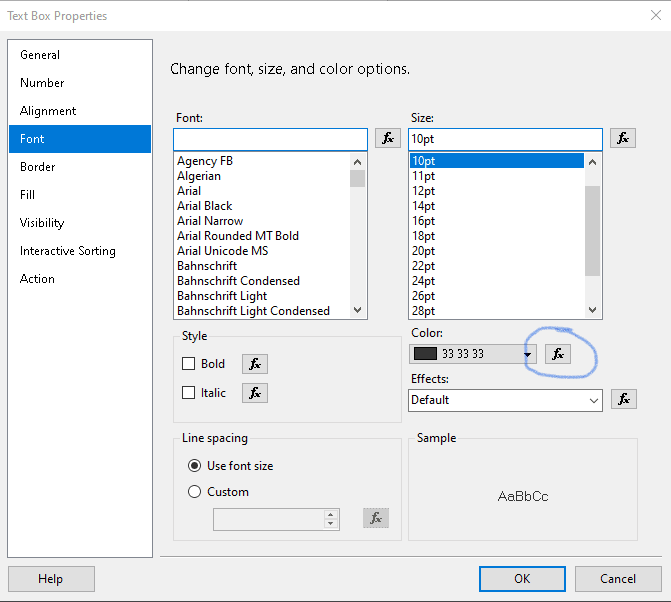The image size is (671, 602).
Task: Switch to the Border page
Action: tap(38, 167)
